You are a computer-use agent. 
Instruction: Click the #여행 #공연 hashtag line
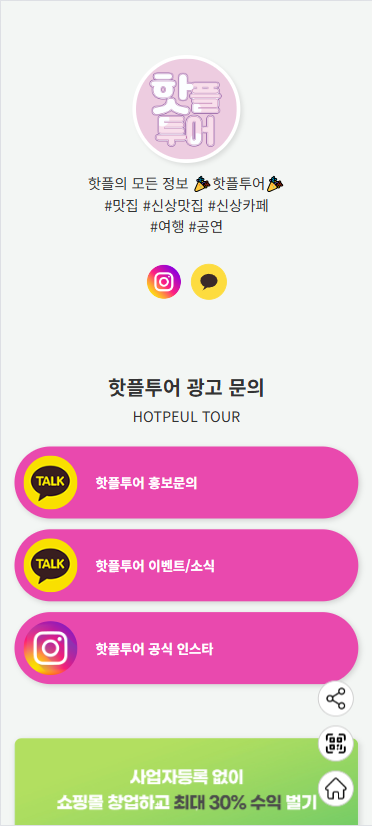click(186, 227)
